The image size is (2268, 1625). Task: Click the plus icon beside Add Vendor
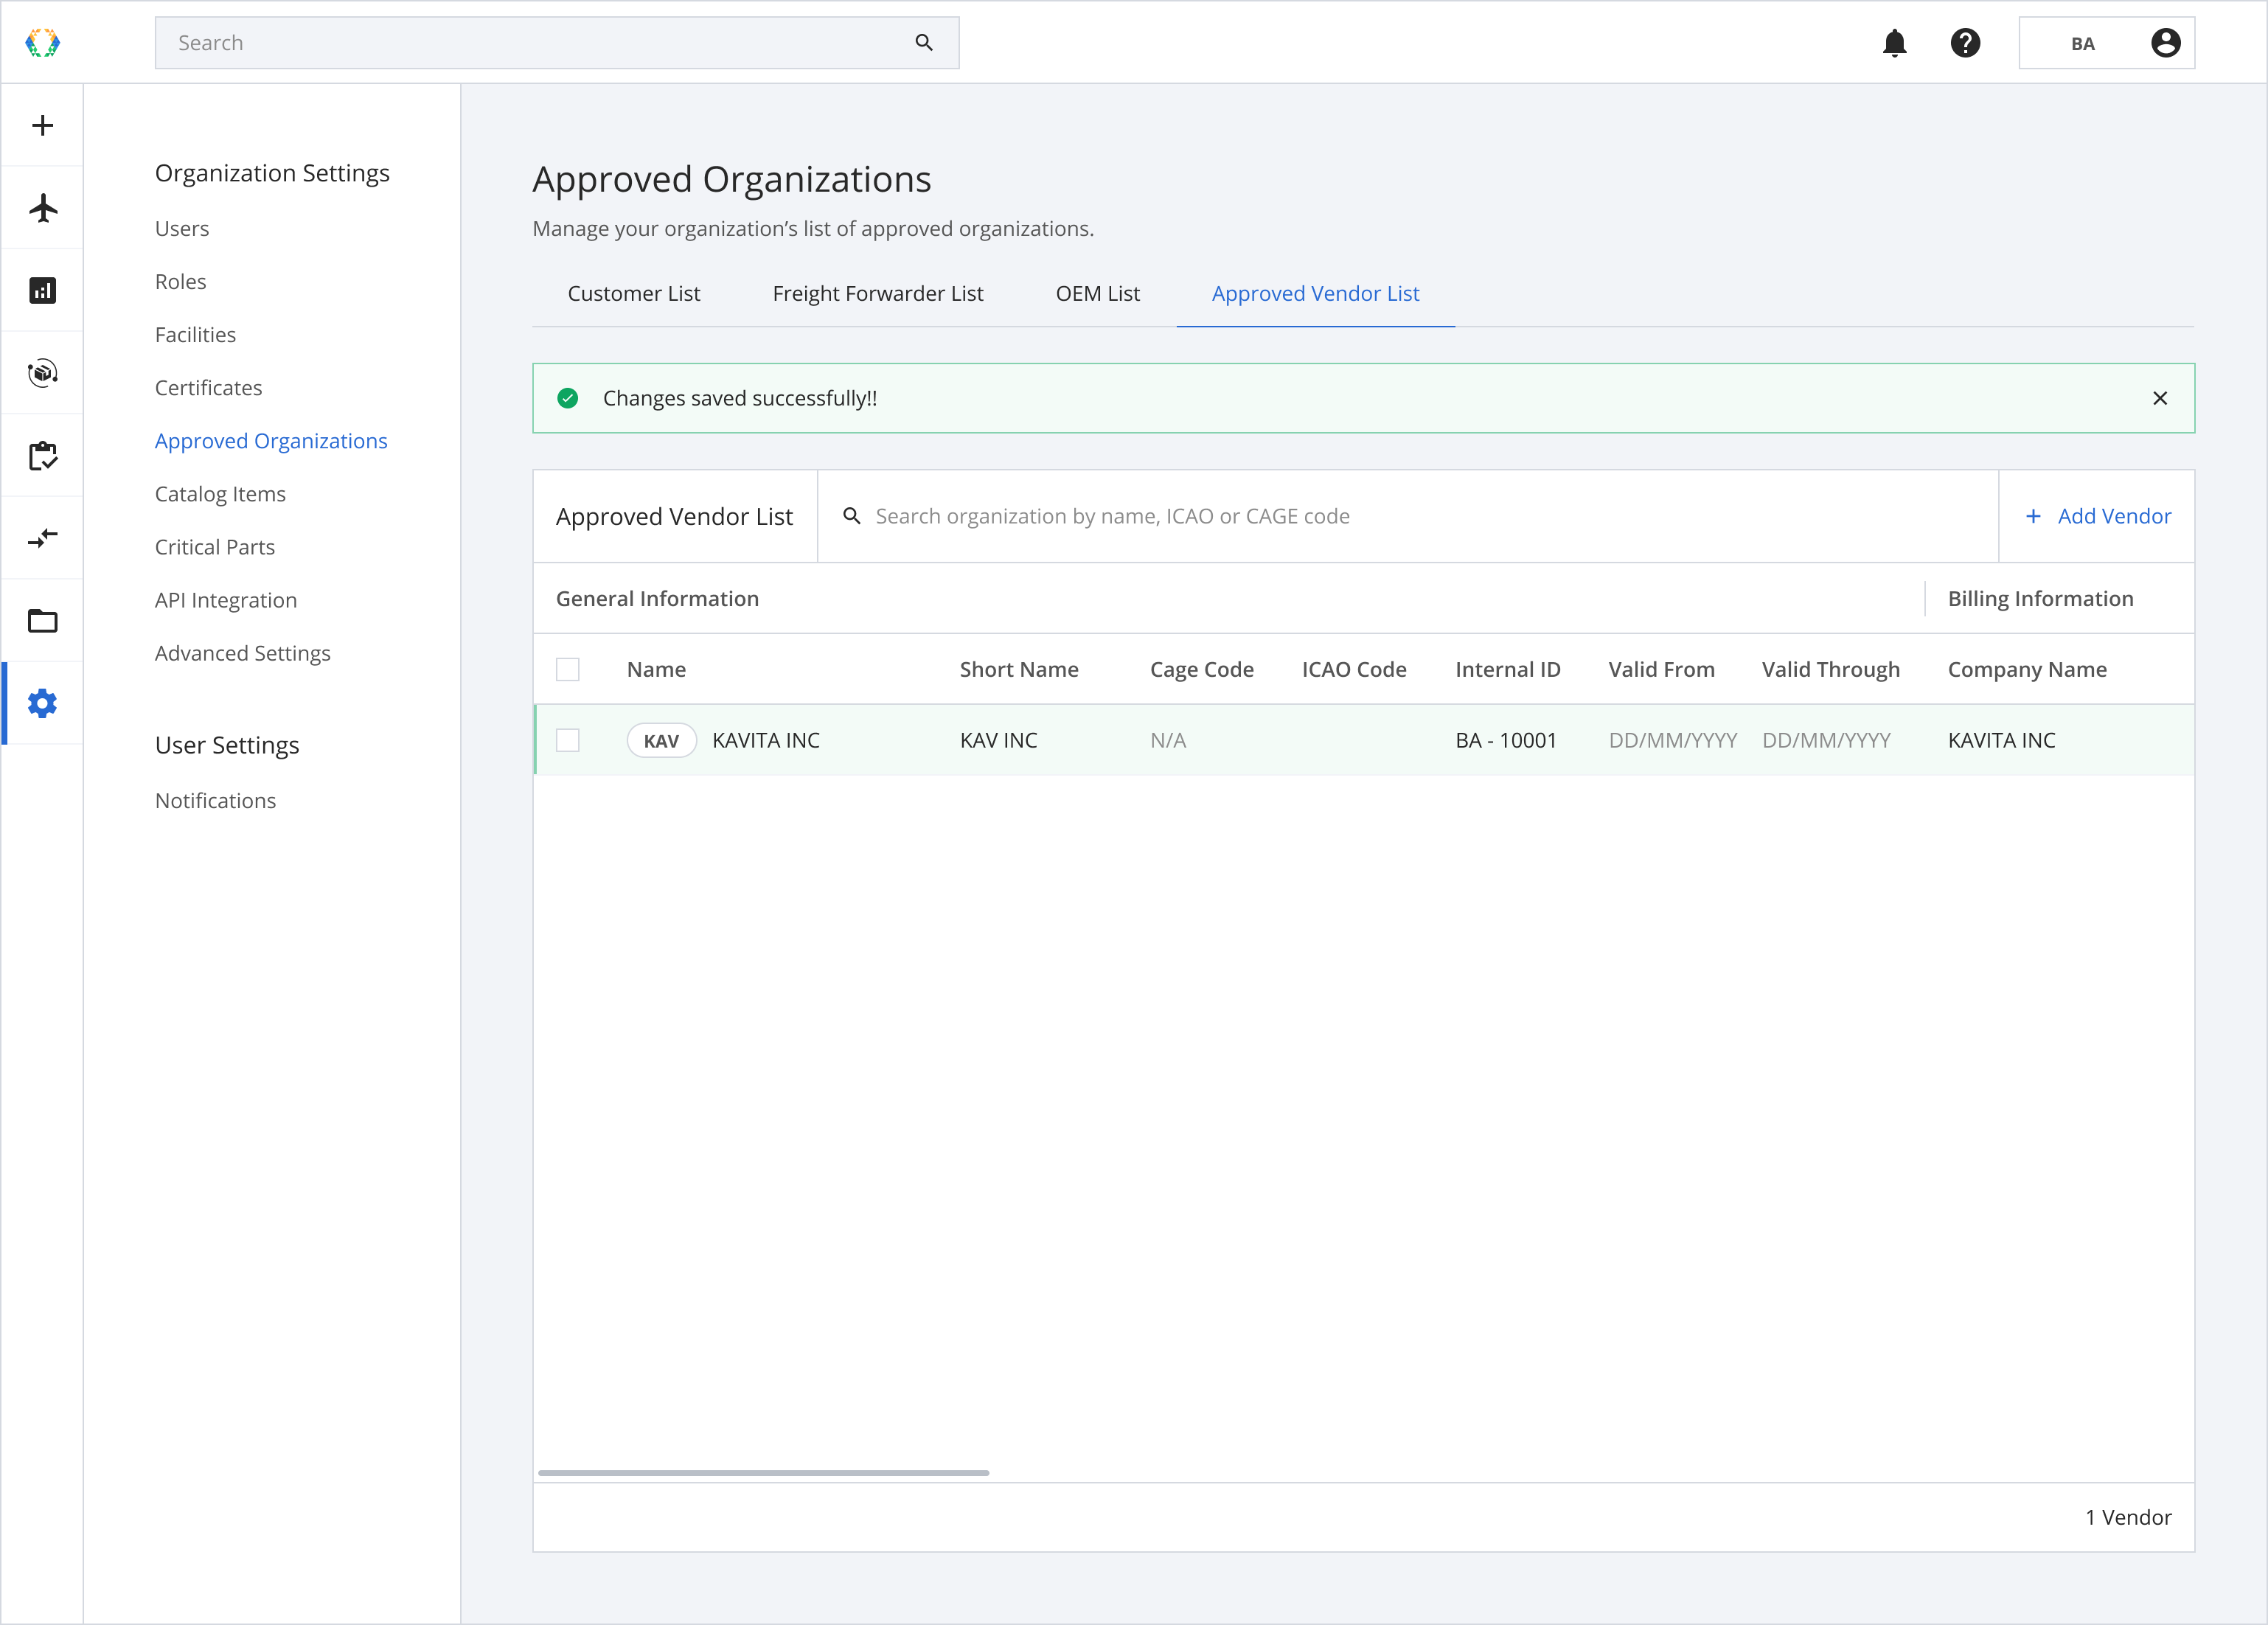click(x=2032, y=516)
